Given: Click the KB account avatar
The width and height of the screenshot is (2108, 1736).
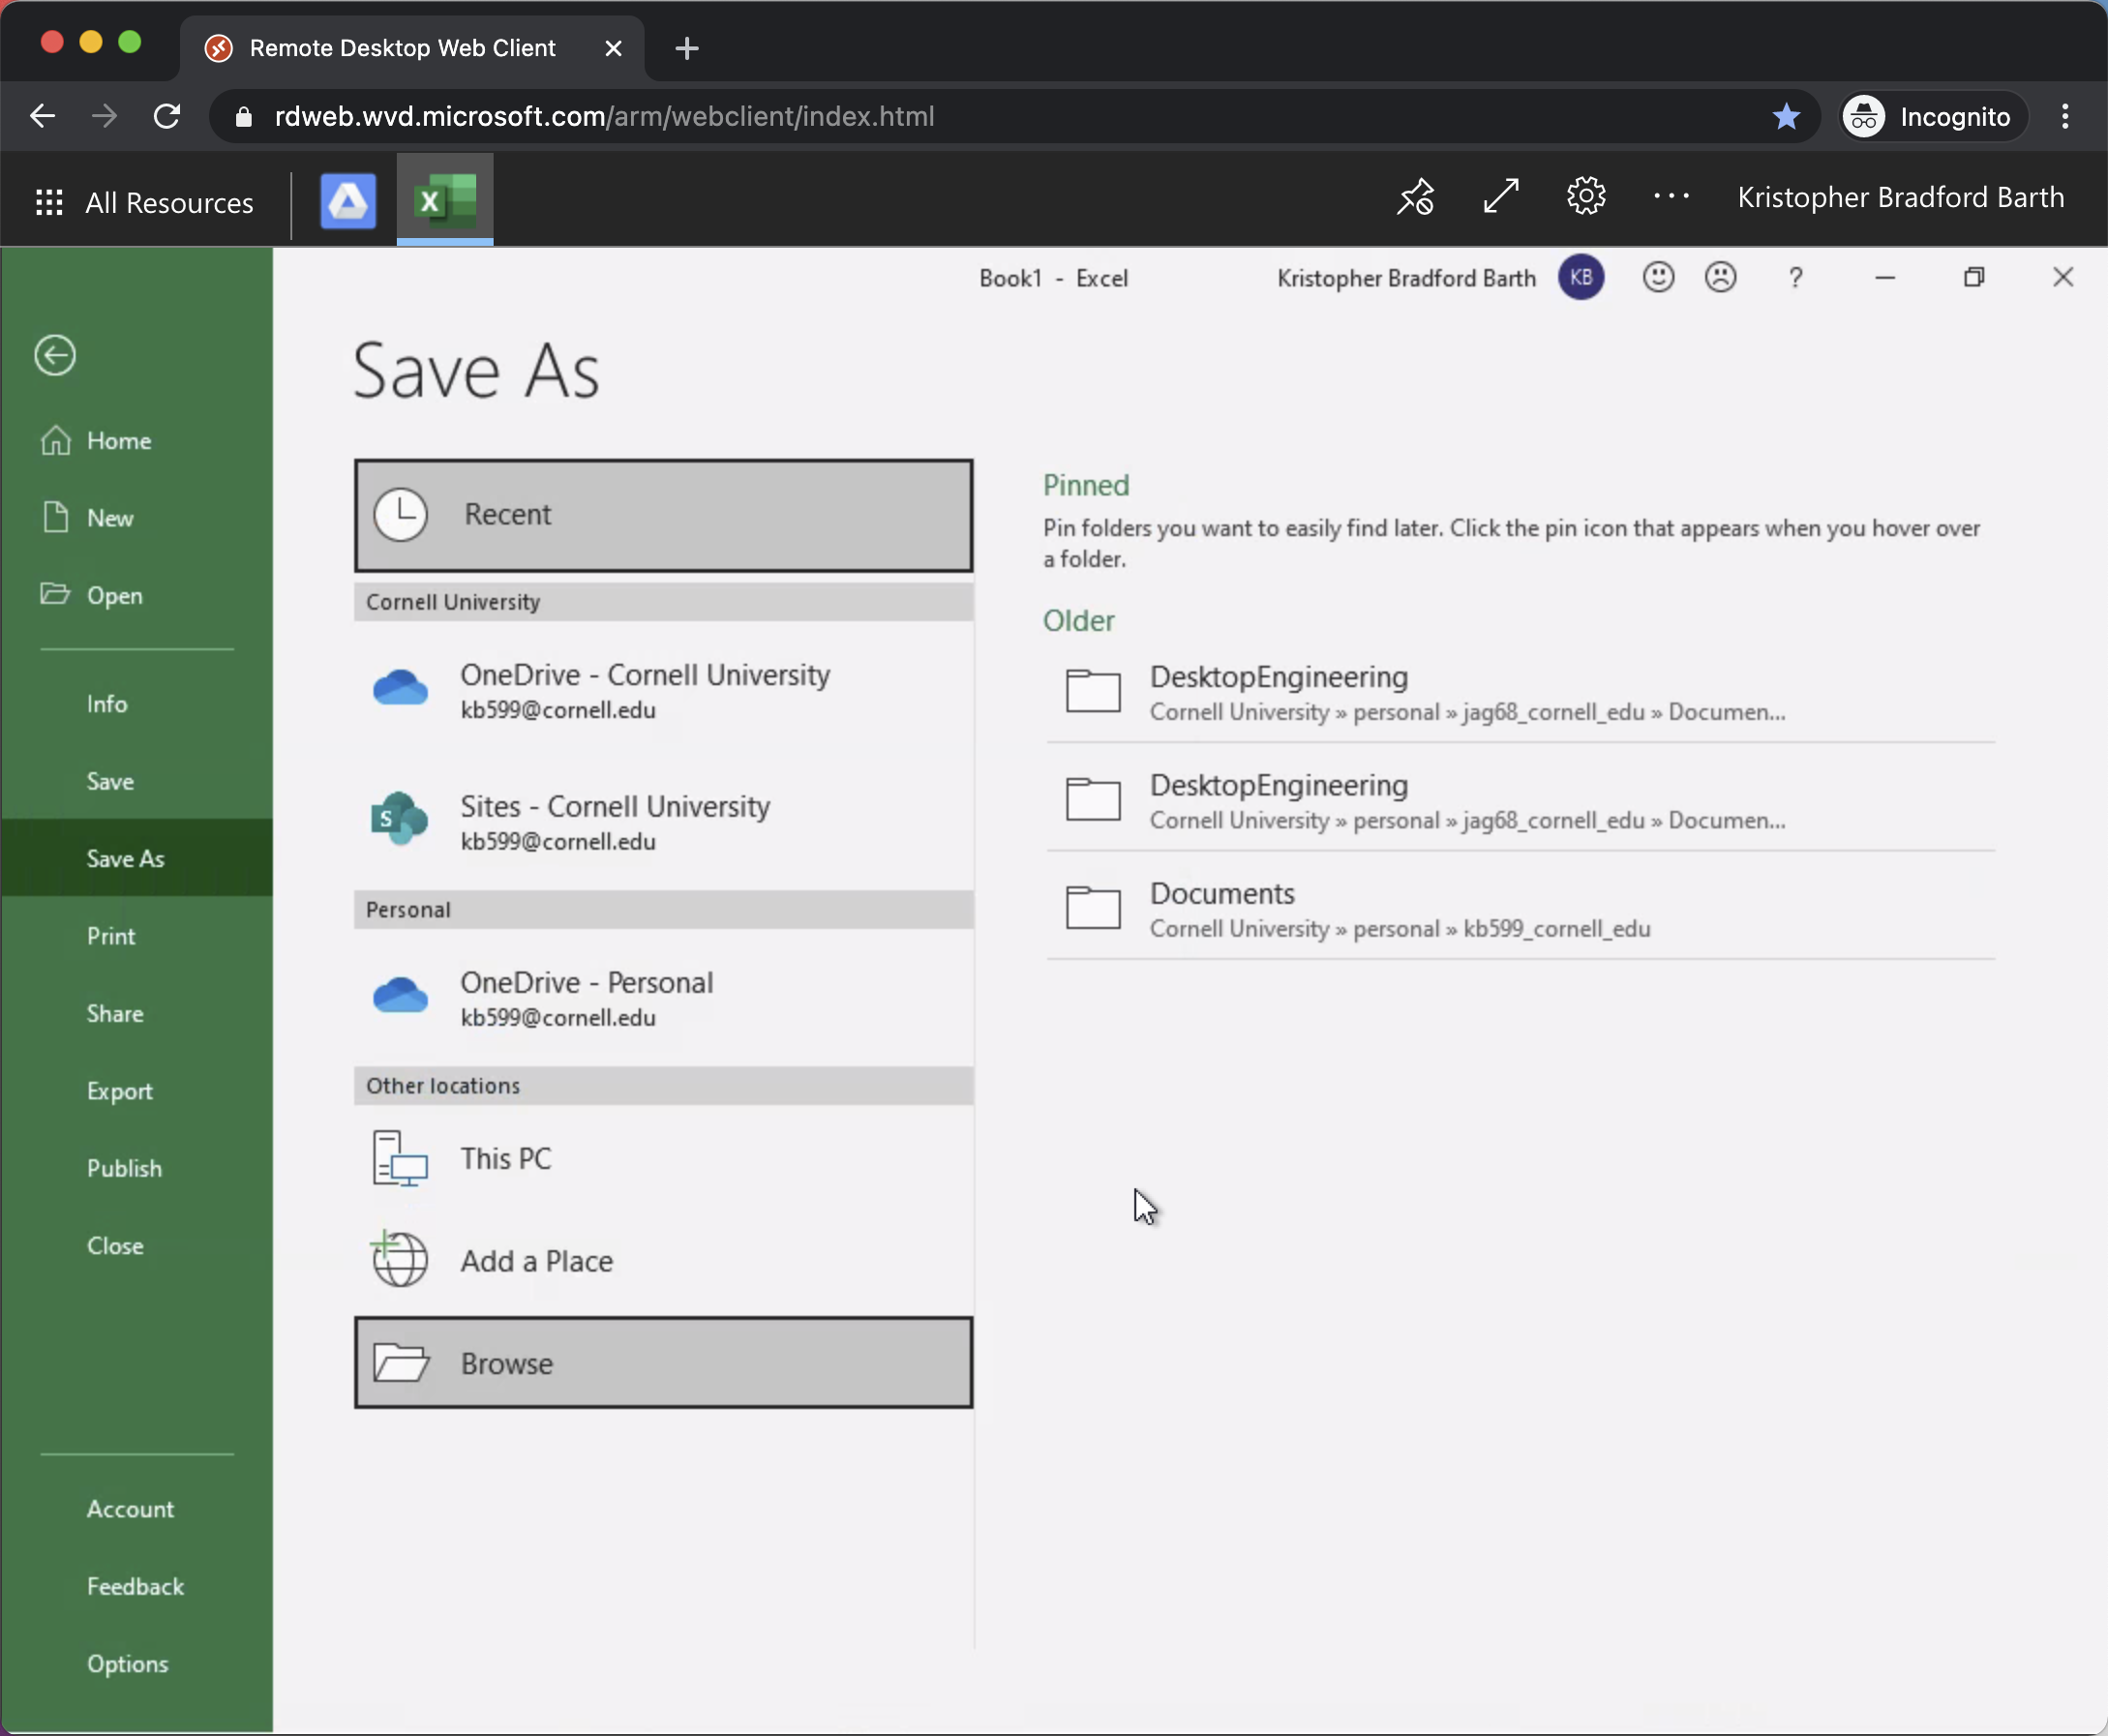Looking at the screenshot, I should [1581, 277].
